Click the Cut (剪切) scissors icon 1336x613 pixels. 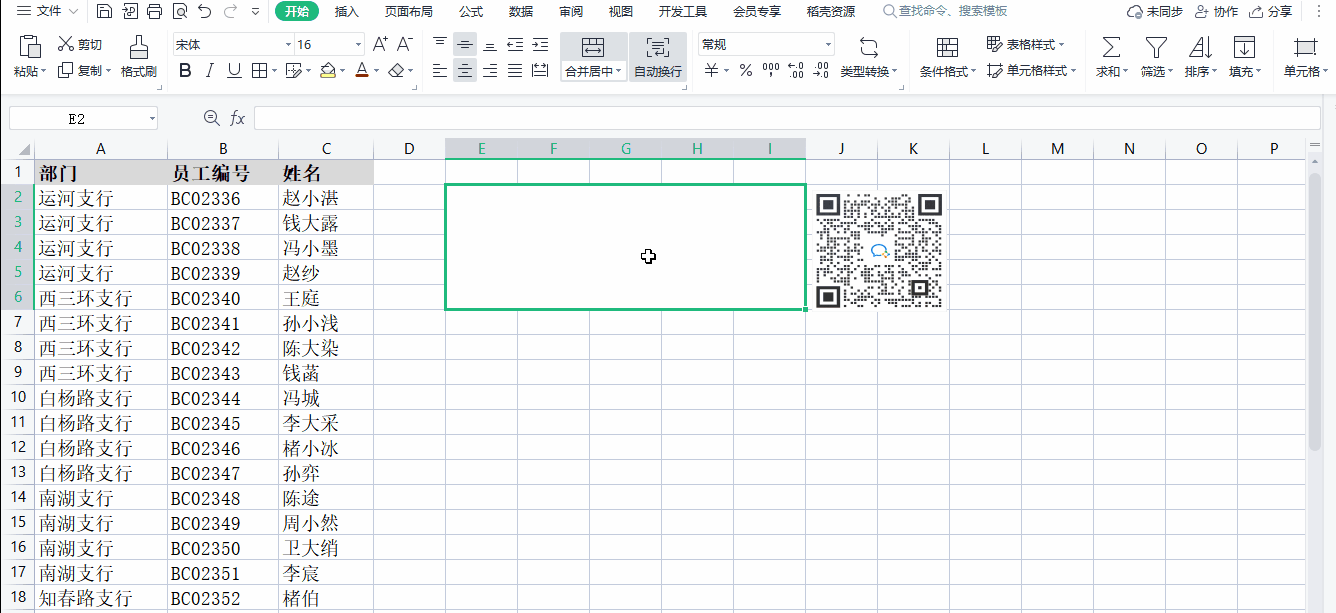coord(66,44)
